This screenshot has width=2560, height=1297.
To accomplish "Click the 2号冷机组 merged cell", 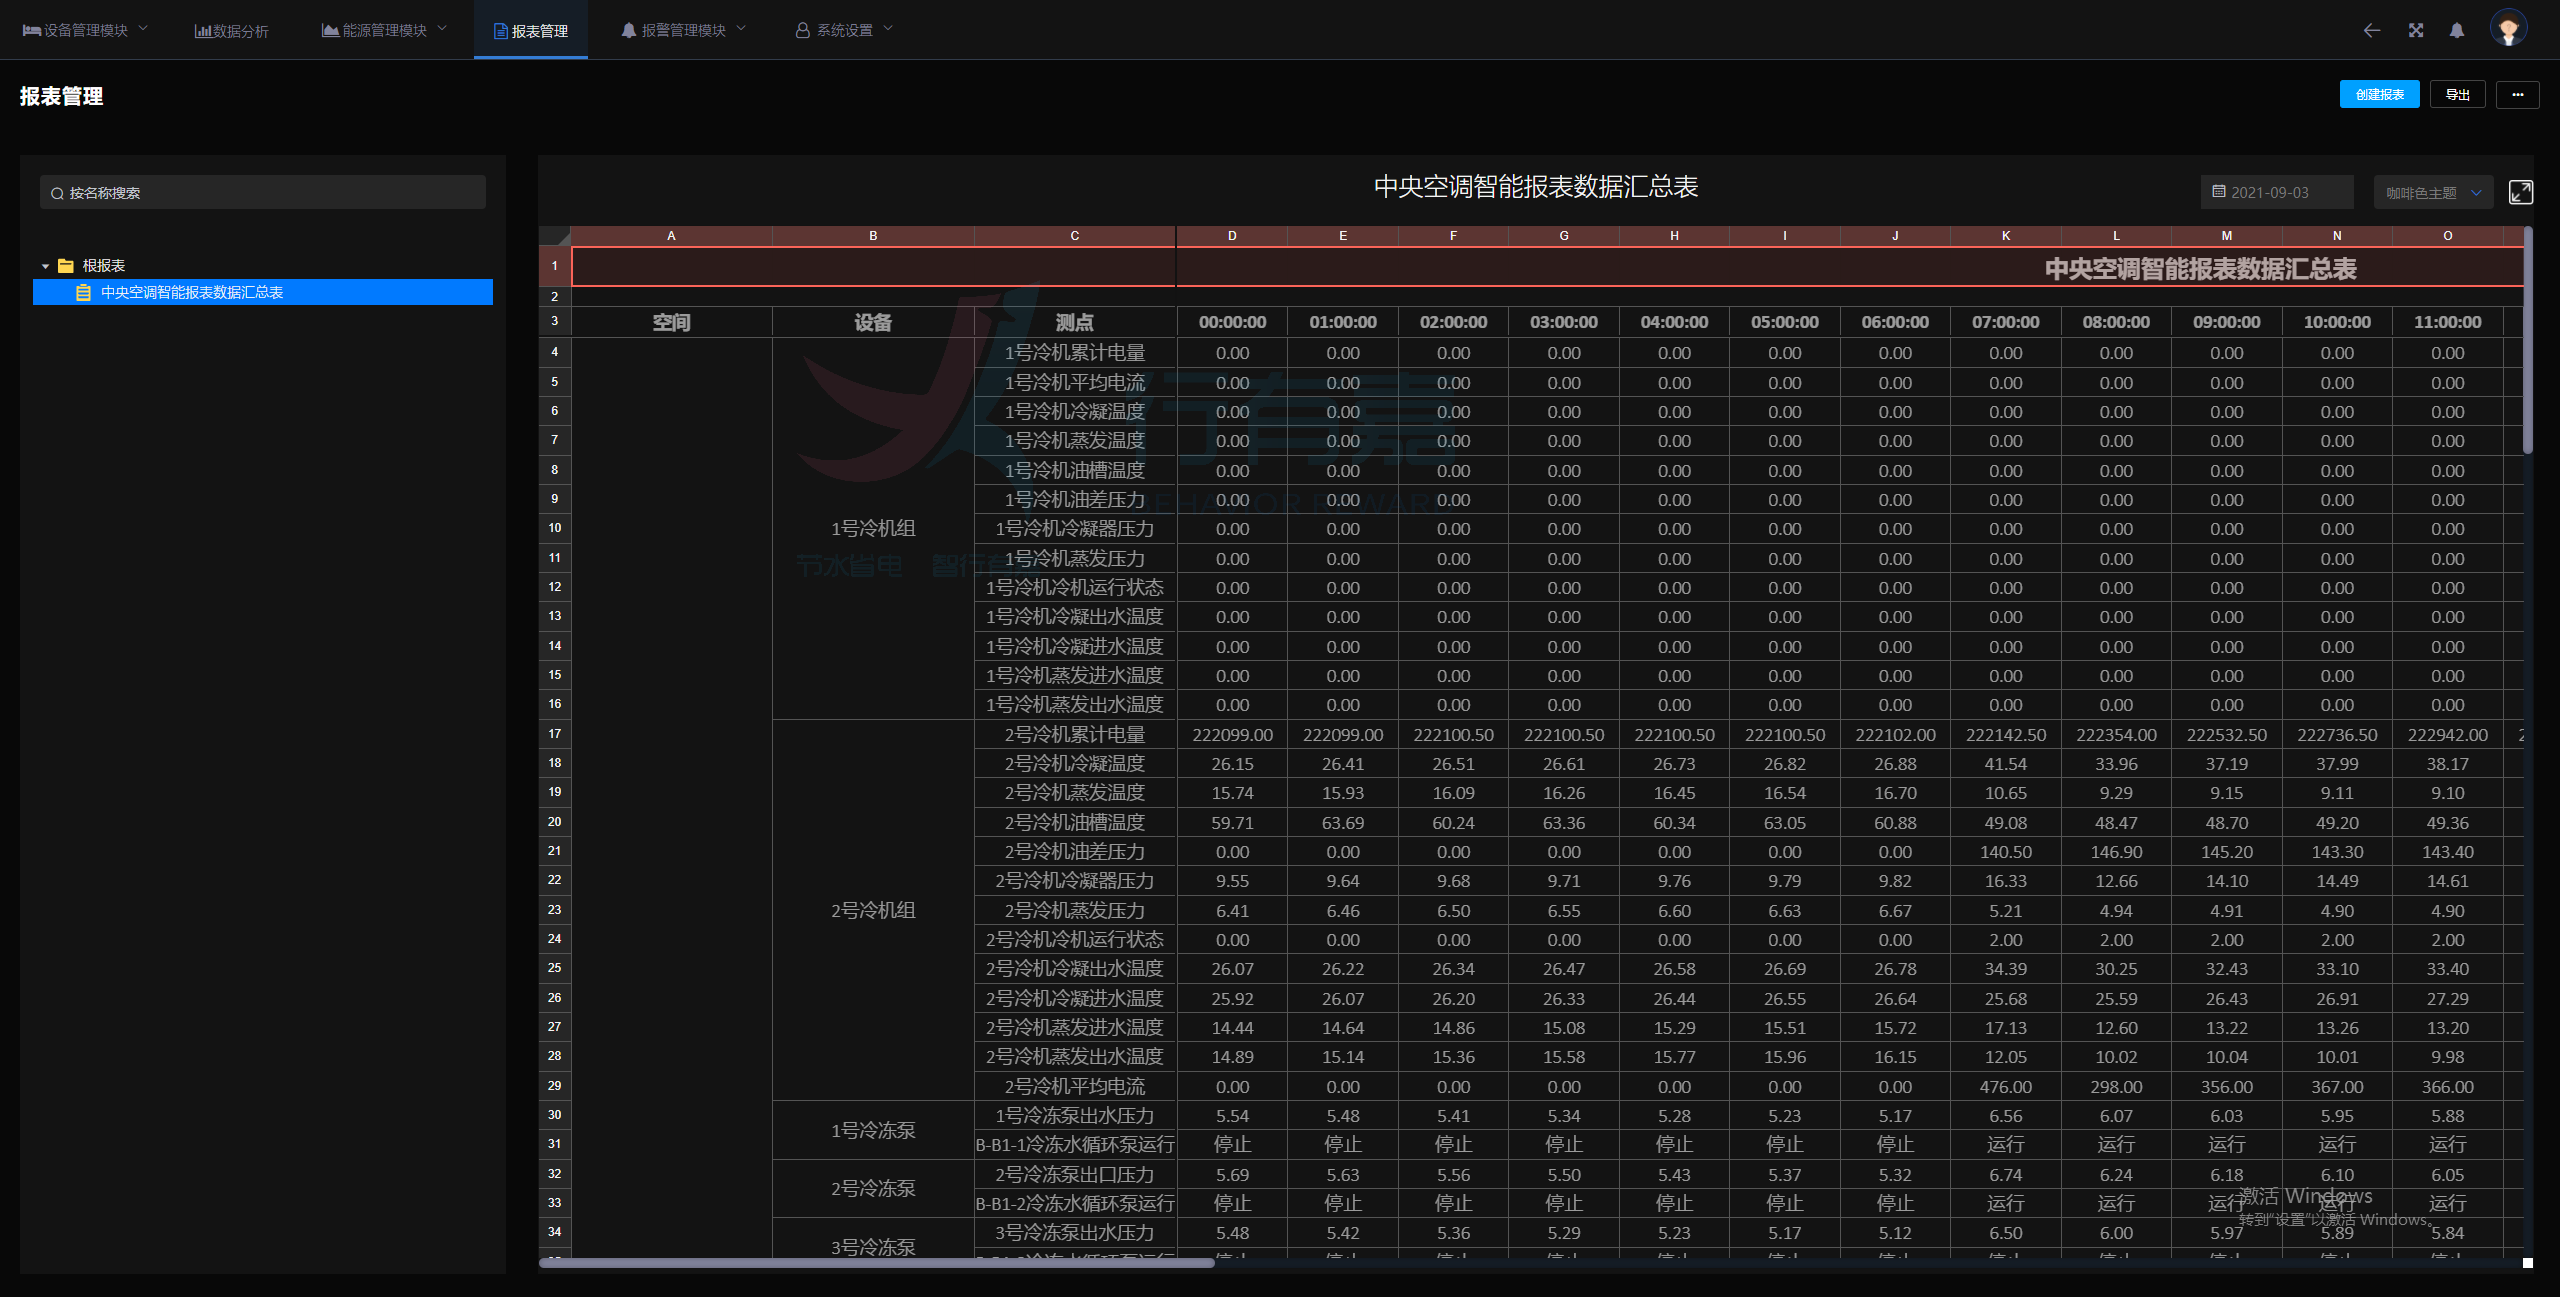I will (873, 910).
